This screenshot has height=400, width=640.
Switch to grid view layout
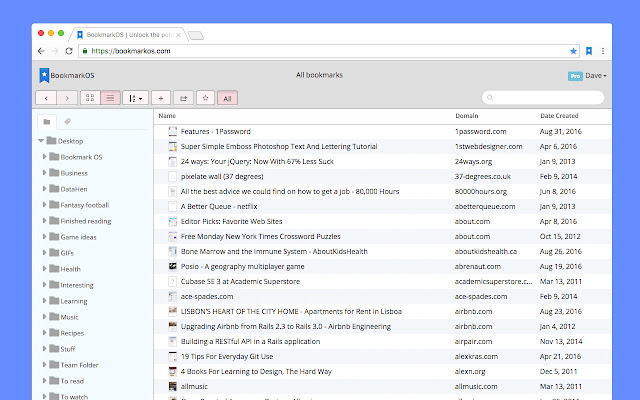click(89, 98)
